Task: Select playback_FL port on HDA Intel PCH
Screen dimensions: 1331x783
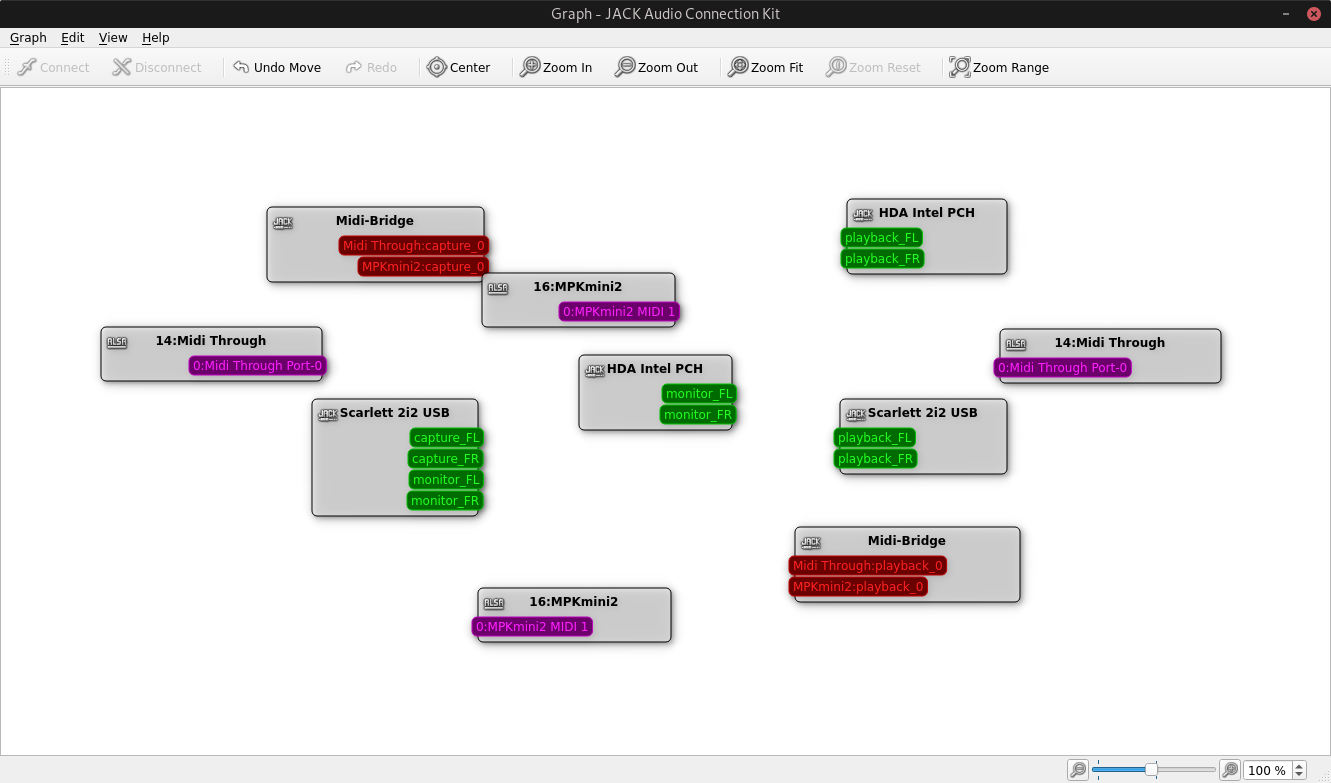Action: pos(881,238)
